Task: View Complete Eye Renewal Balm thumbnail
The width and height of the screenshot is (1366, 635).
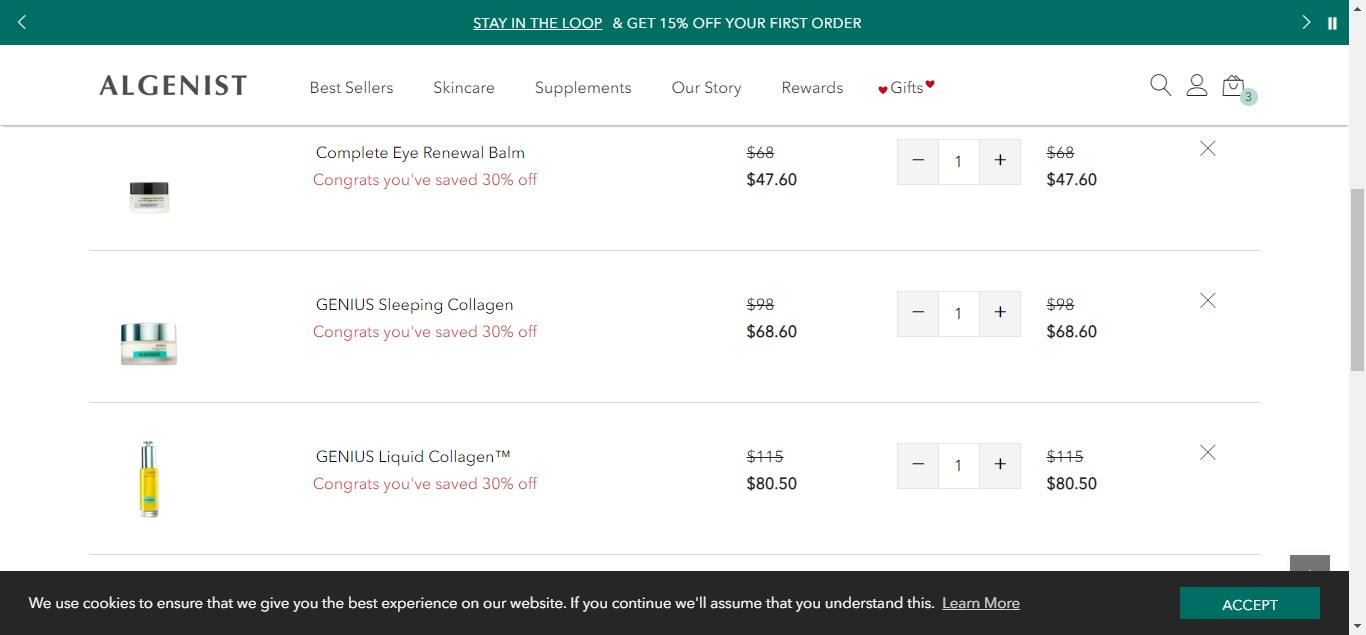Action: tap(149, 197)
